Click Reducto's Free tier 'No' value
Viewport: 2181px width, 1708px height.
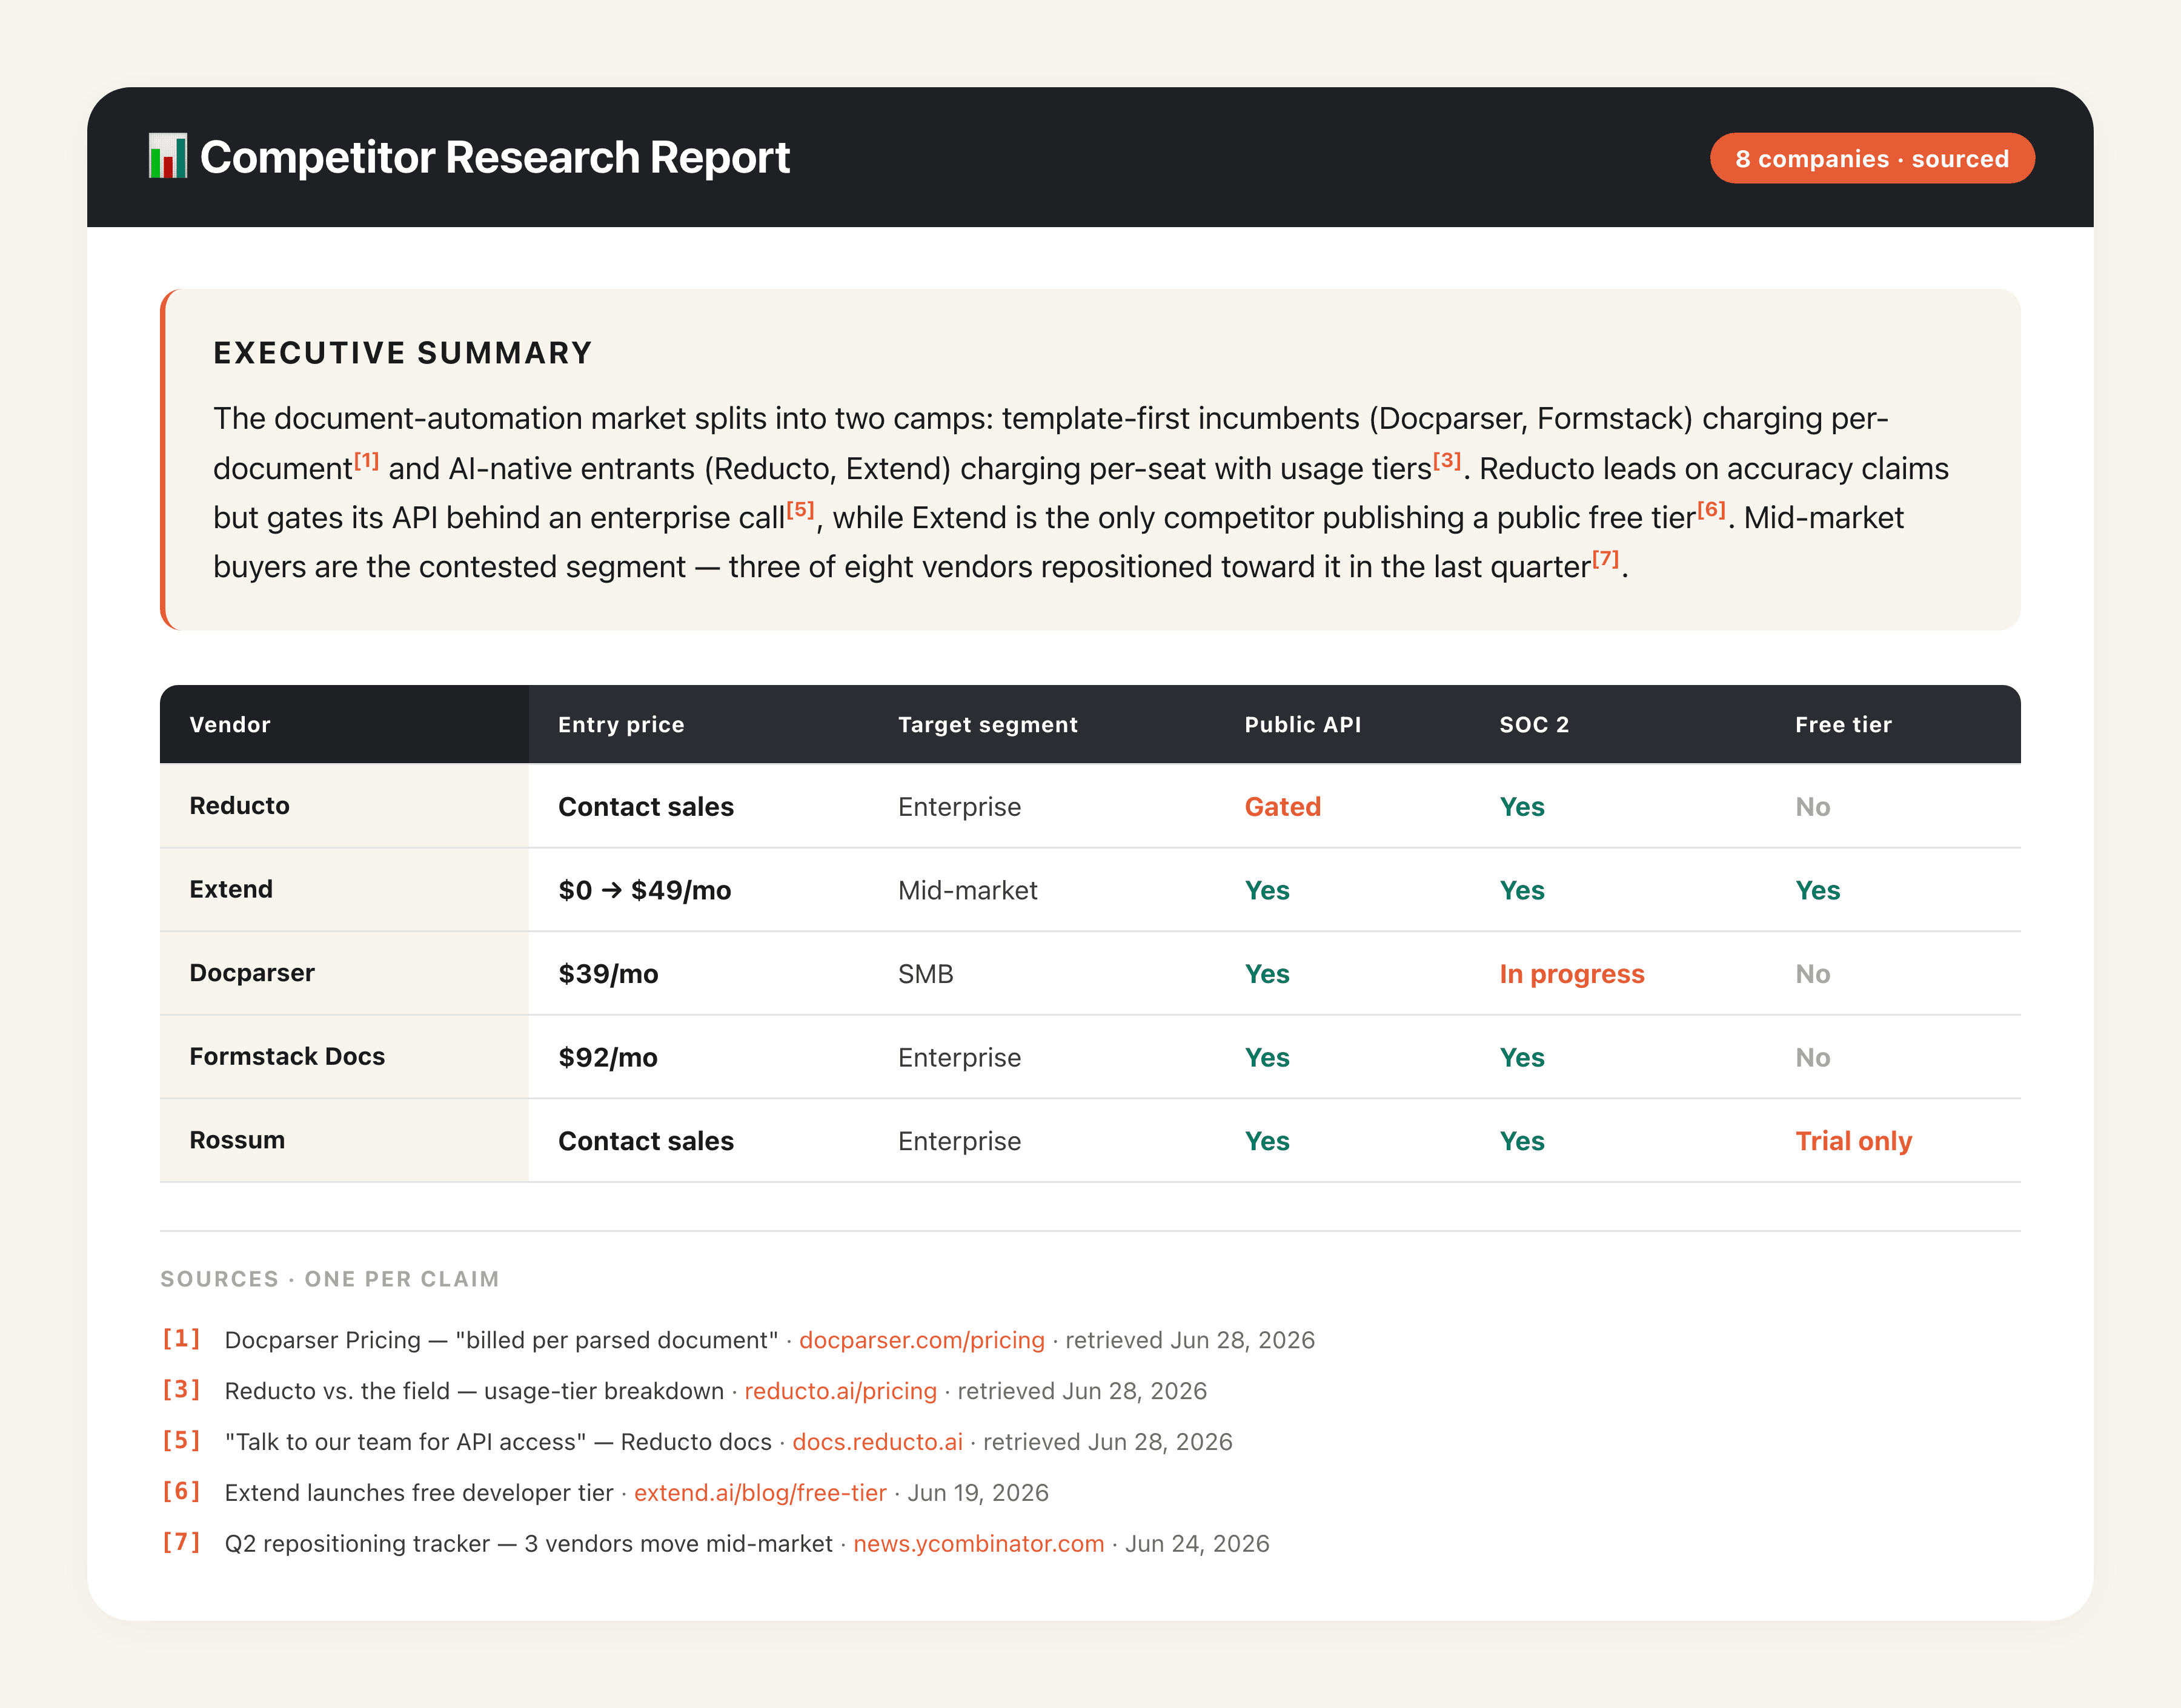click(x=1812, y=807)
